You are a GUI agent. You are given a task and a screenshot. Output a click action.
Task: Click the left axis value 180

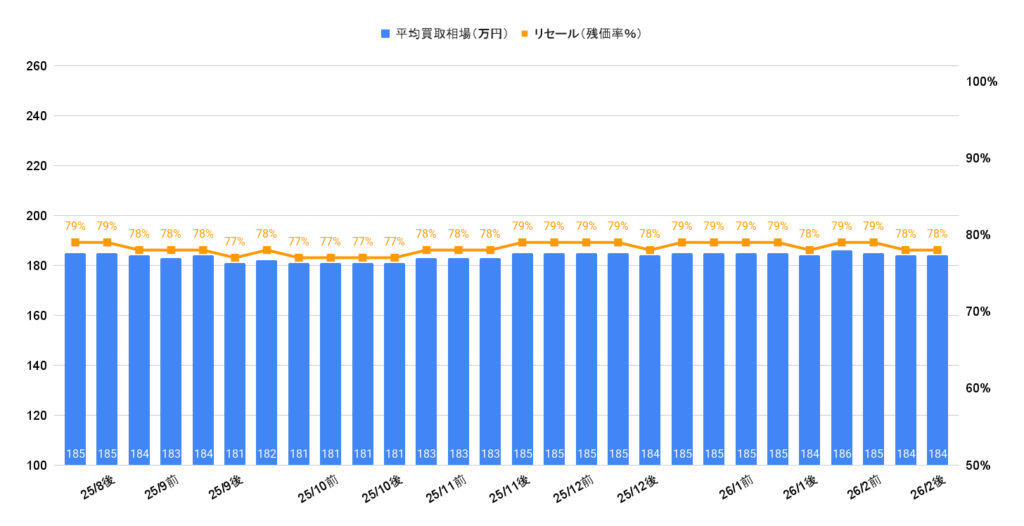coord(37,266)
